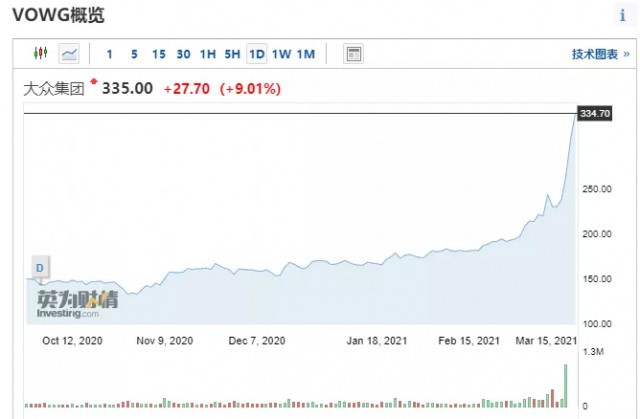
Task: Click the VOWG概览 heading
Action: pos(58,15)
